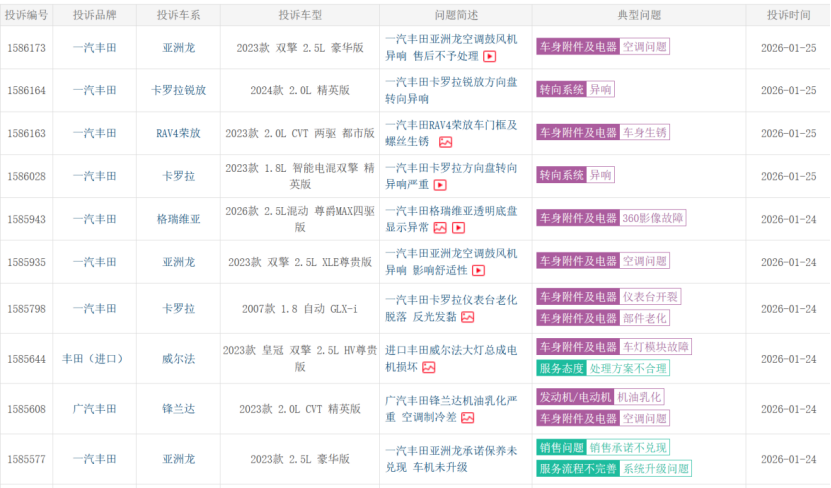831x488 pixels.
Task: Click the 典型问题 column header
Action: click(x=639, y=15)
